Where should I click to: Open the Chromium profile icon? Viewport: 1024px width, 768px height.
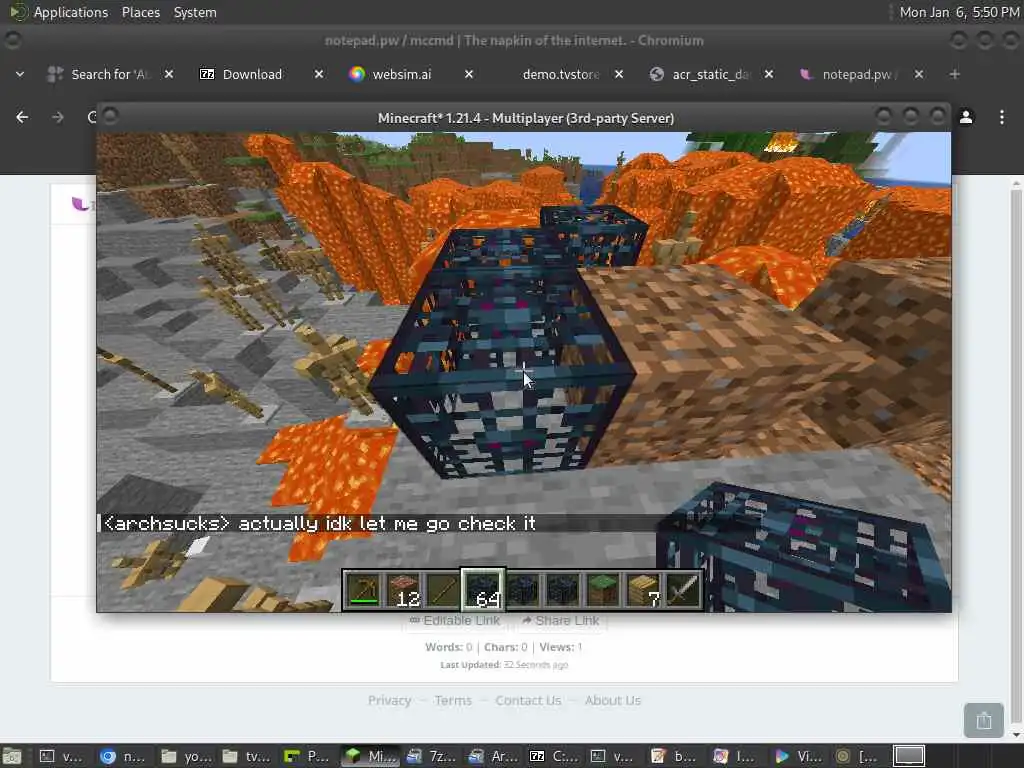click(x=966, y=117)
